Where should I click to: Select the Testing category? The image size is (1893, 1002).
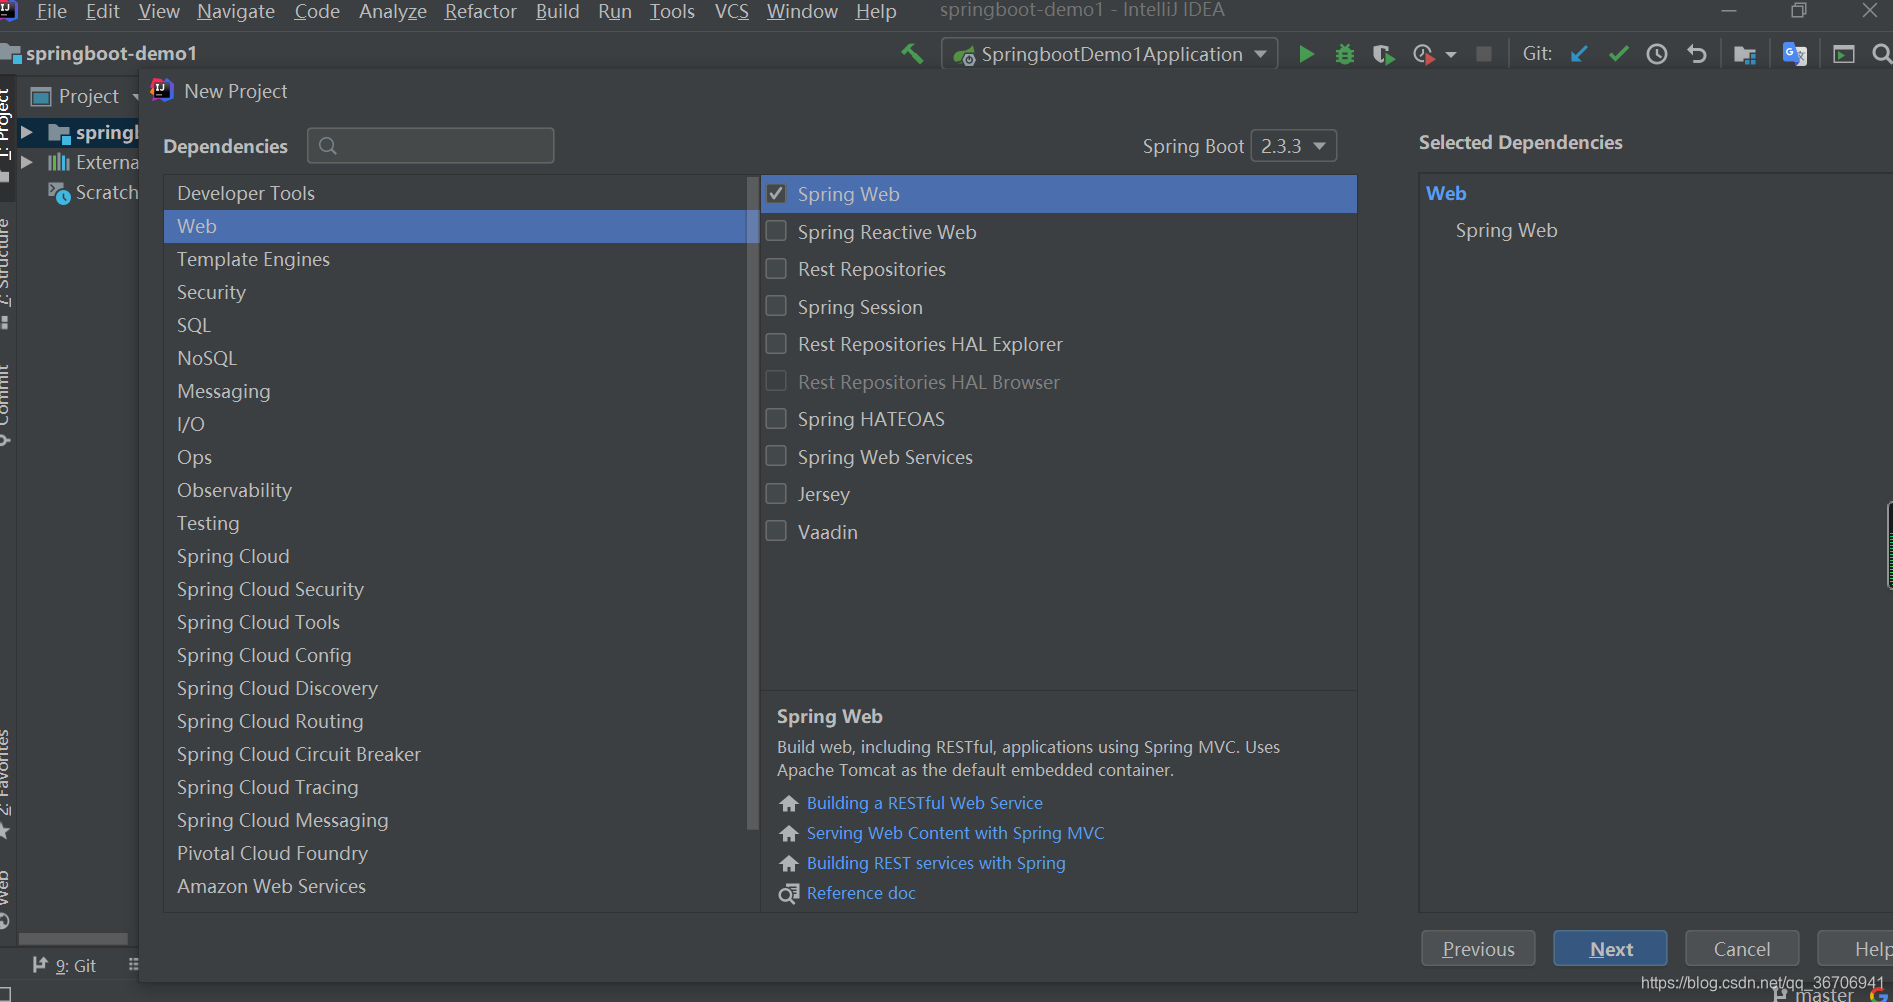tap(455, 523)
